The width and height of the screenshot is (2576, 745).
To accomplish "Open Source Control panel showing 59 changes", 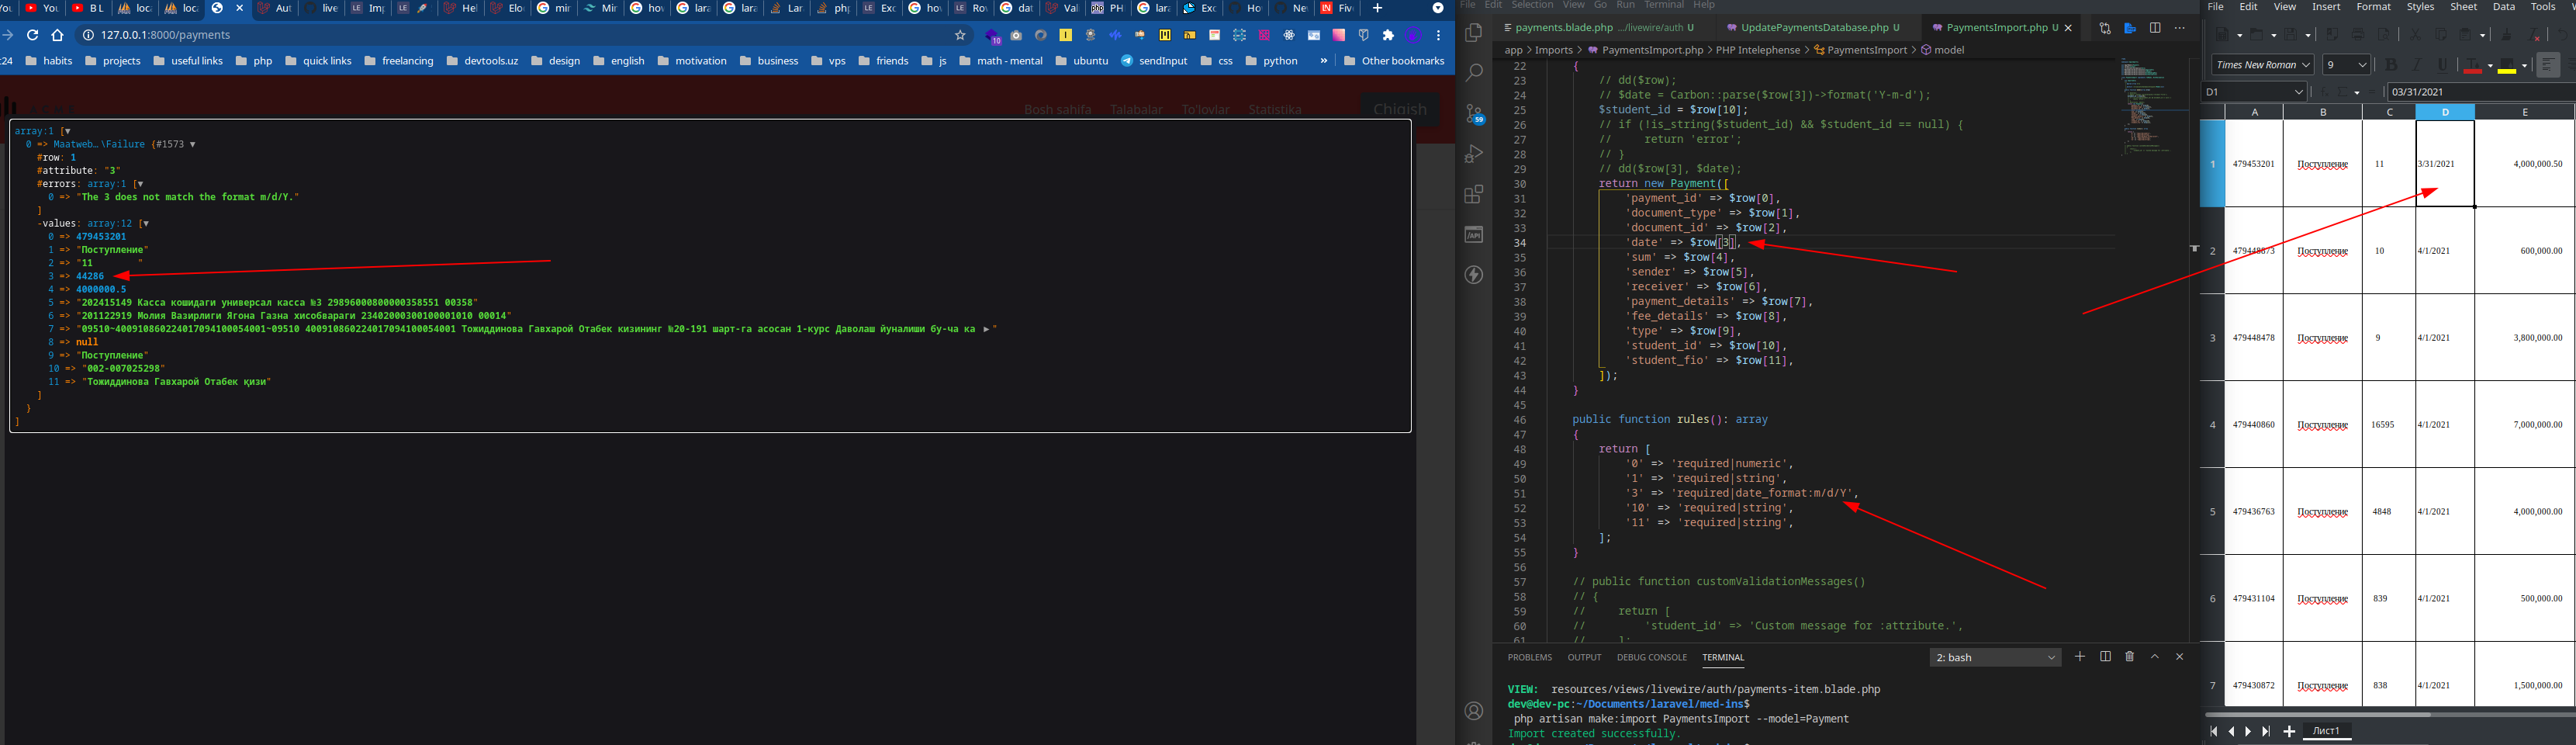I will tap(1473, 113).
